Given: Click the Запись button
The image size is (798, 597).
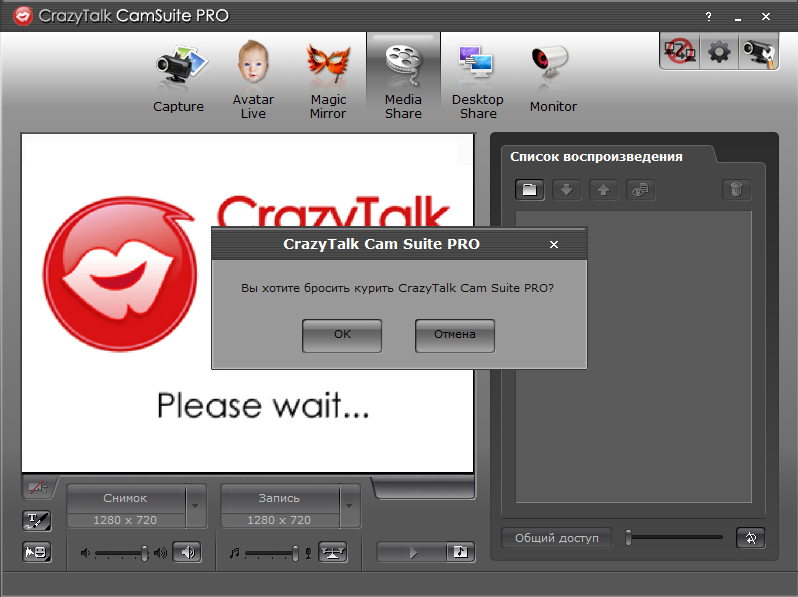Looking at the screenshot, I should click(279, 498).
